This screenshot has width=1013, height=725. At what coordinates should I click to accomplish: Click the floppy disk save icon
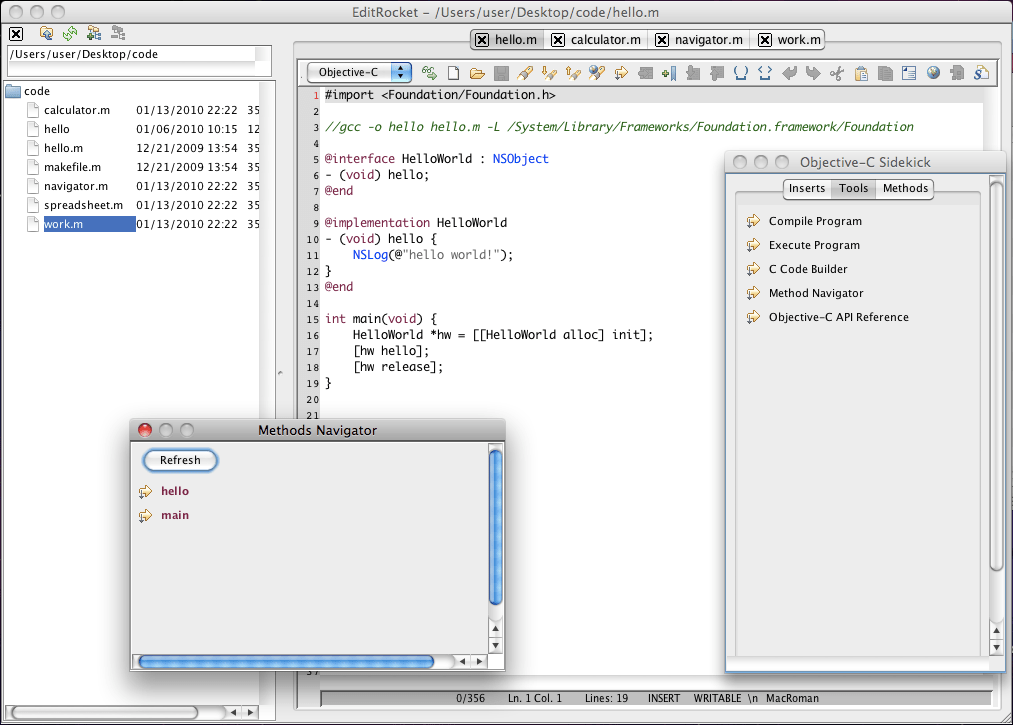click(x=501, y=73)
